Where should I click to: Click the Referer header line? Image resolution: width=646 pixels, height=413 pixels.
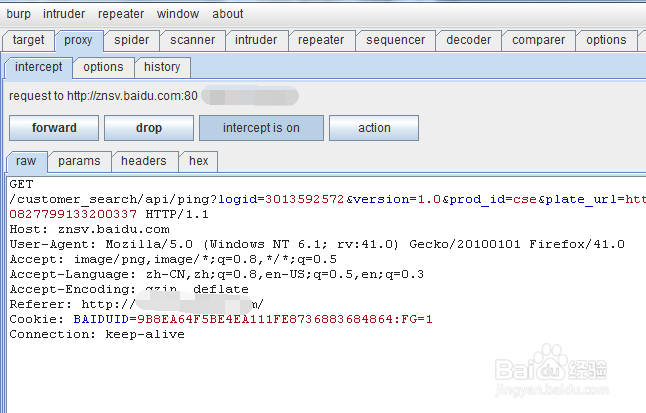point(136,304)
